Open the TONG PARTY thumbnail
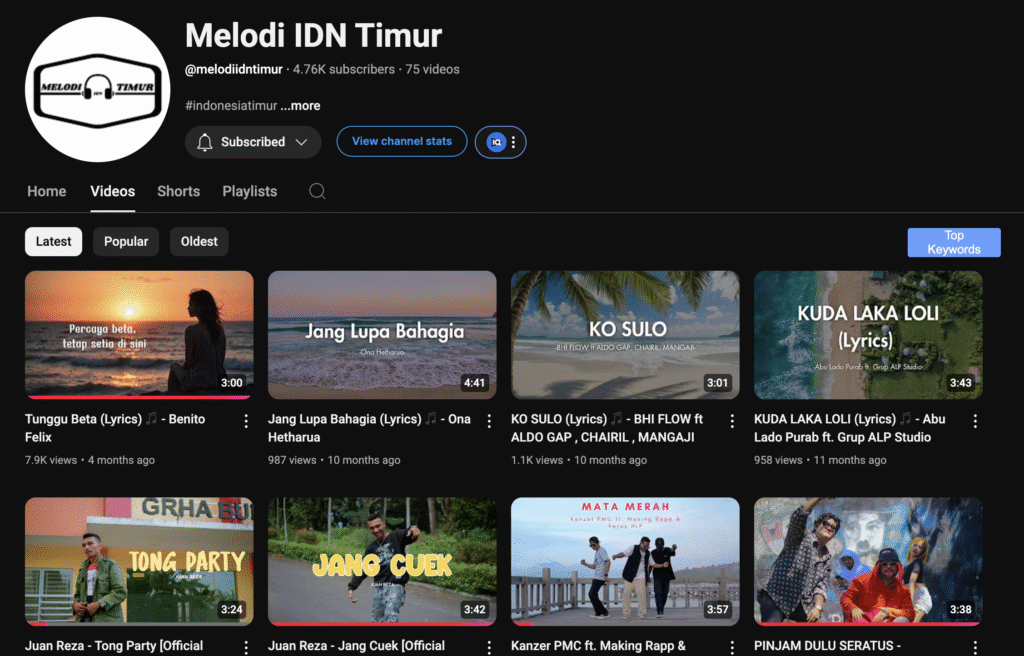 pos(139,561)
